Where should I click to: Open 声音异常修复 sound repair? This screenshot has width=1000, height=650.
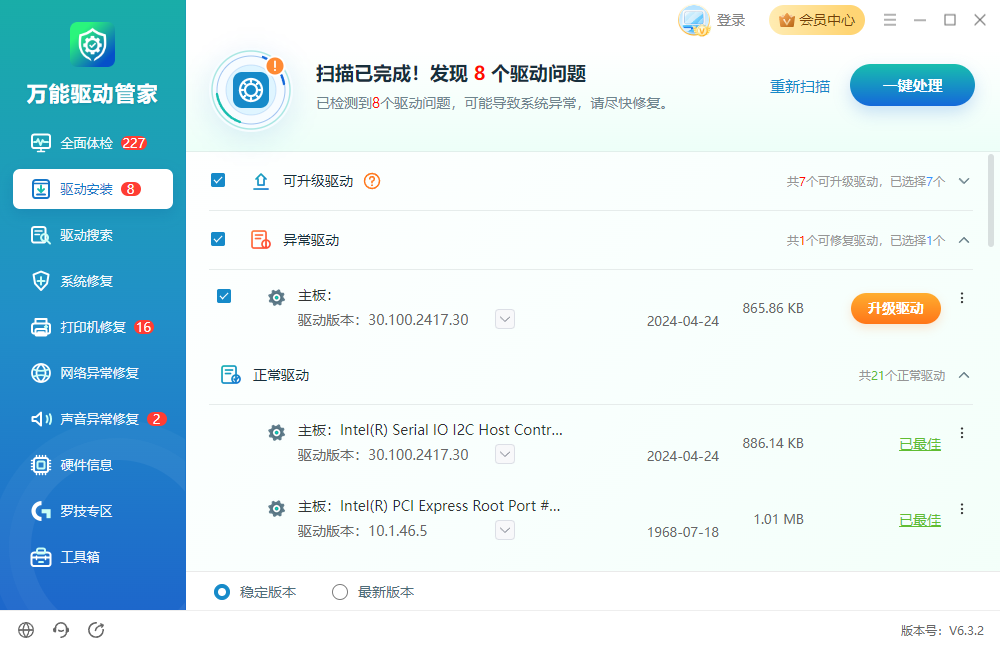tap(92, 418)
